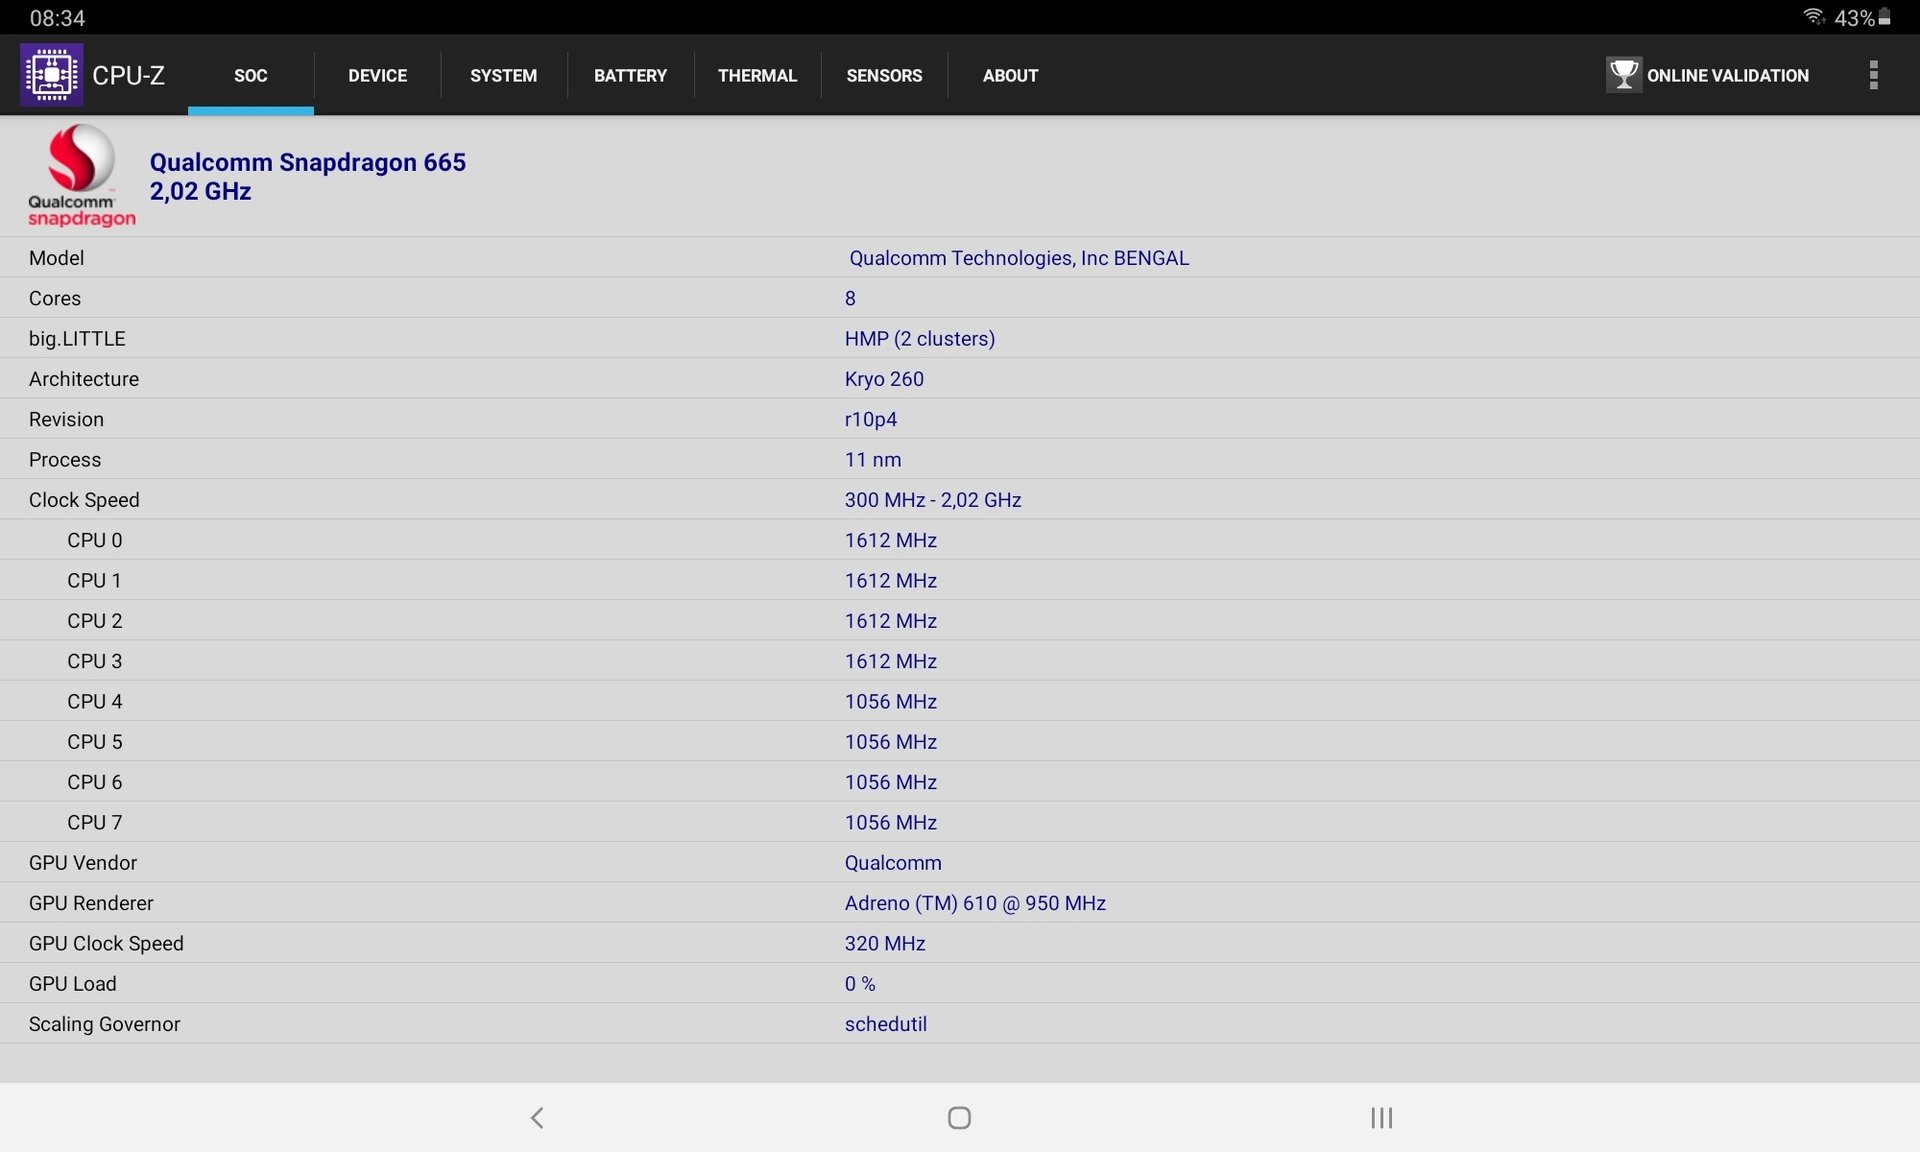Select the CPU 6 row label
Image resolution: width=1920 pixels, height=1152 pixels.
(95, 782)
